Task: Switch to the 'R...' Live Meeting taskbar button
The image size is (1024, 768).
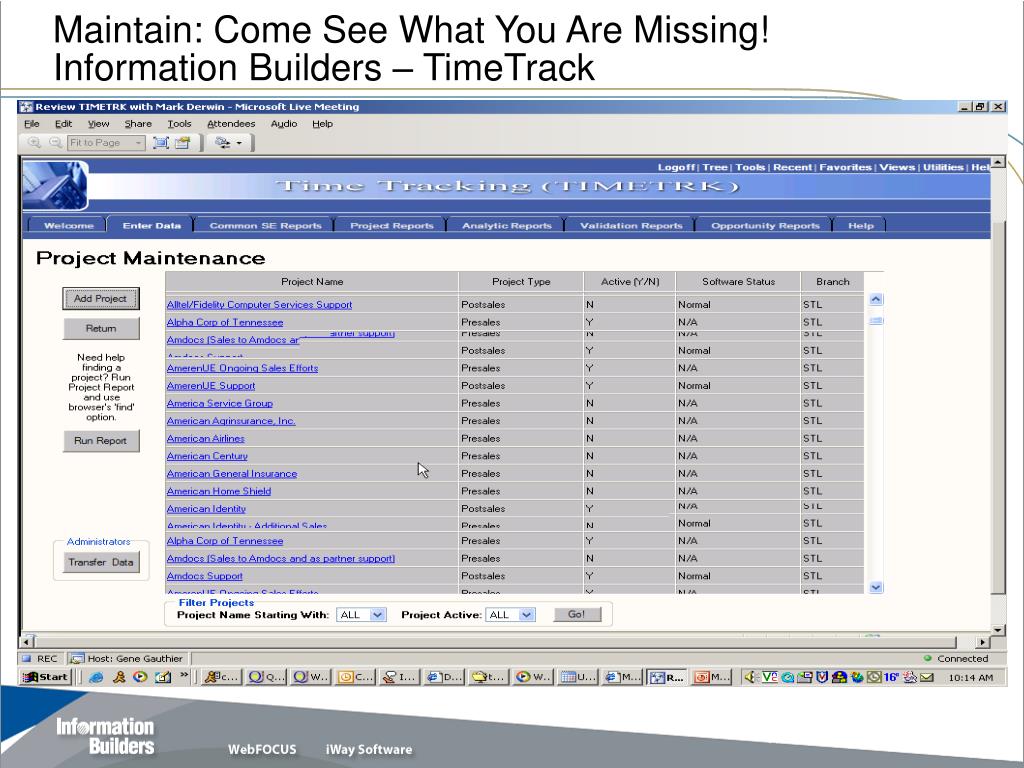Action: [666, 677]
